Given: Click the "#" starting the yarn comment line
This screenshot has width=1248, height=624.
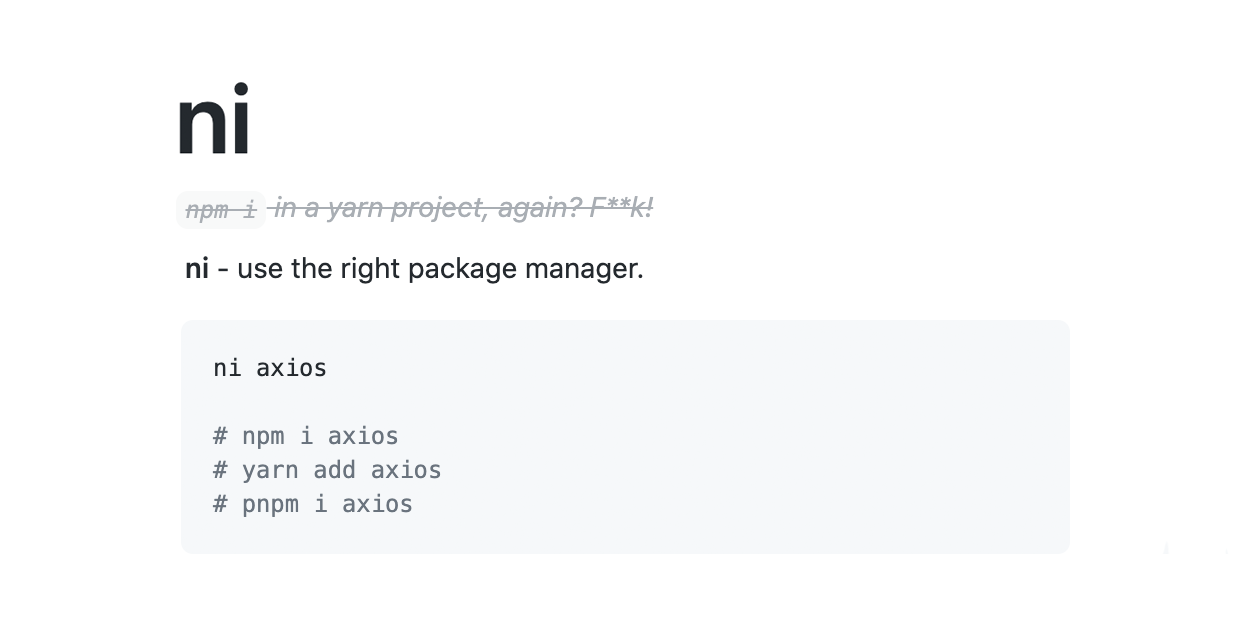Looking at the screenshot, I should coord(220,470).
